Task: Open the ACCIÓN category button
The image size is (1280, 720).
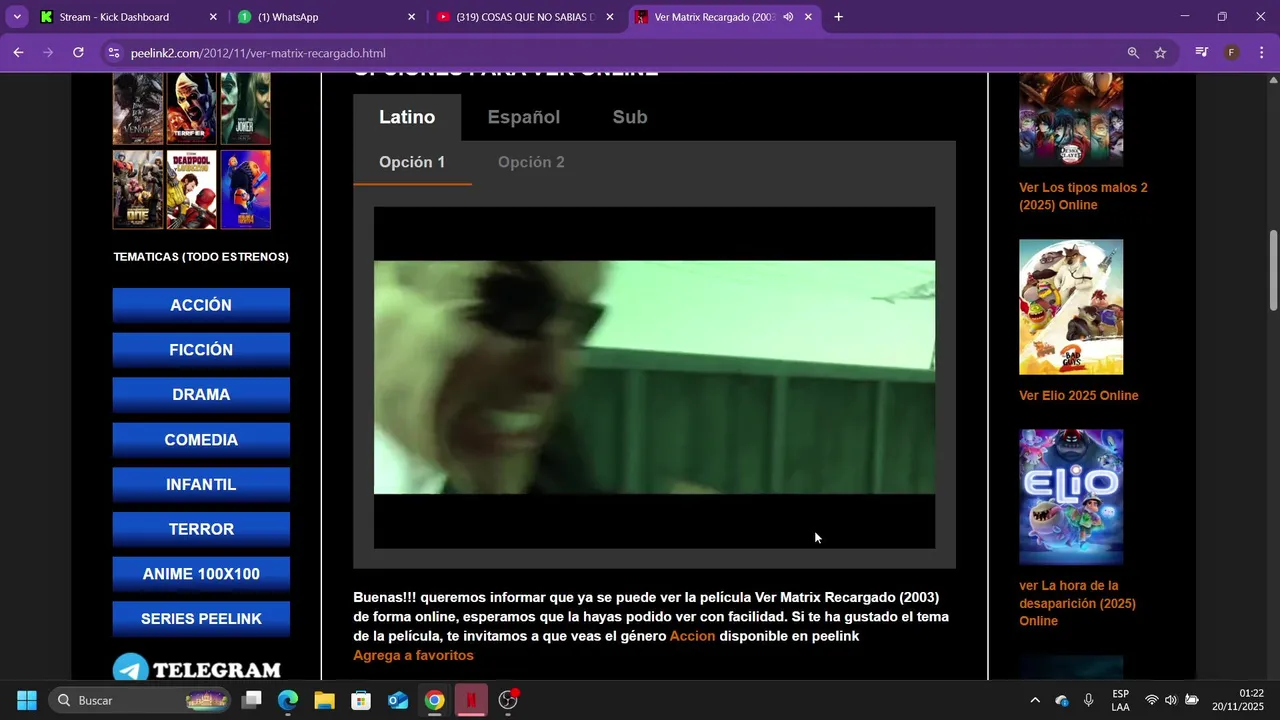Action: coord(201,305)
